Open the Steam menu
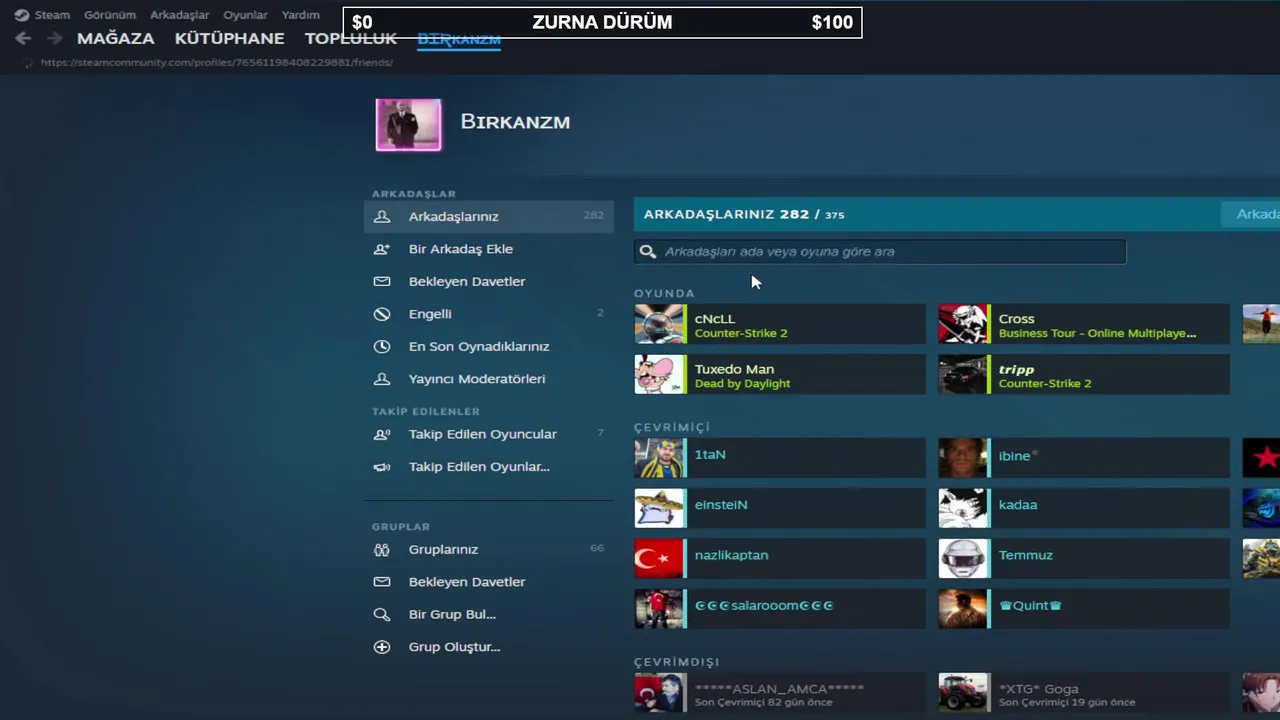Image resolution: width=1280 pixels, height=720 pixels. [x=52, y=15]
